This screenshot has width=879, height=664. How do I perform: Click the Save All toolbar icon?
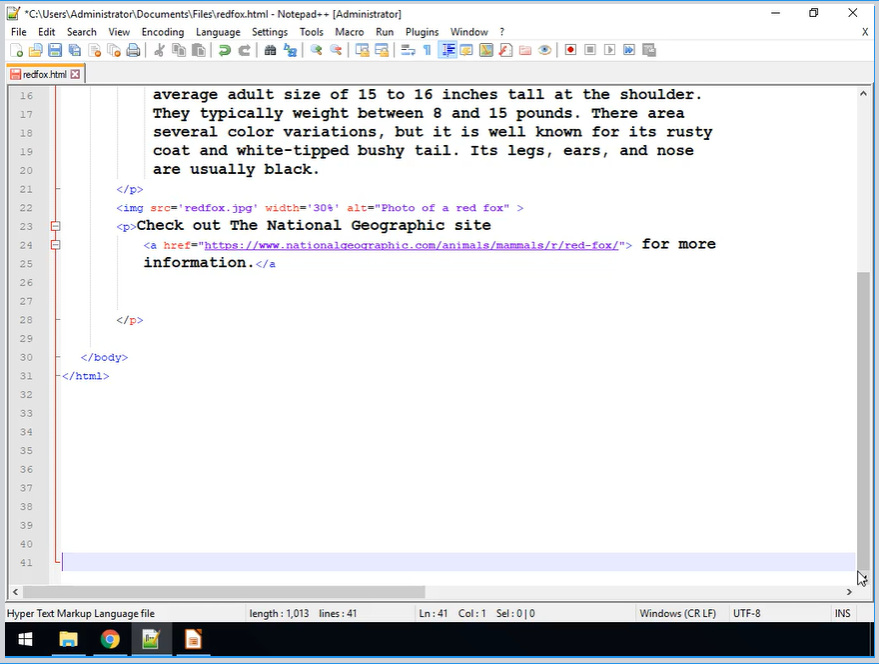tap(75, 50)
